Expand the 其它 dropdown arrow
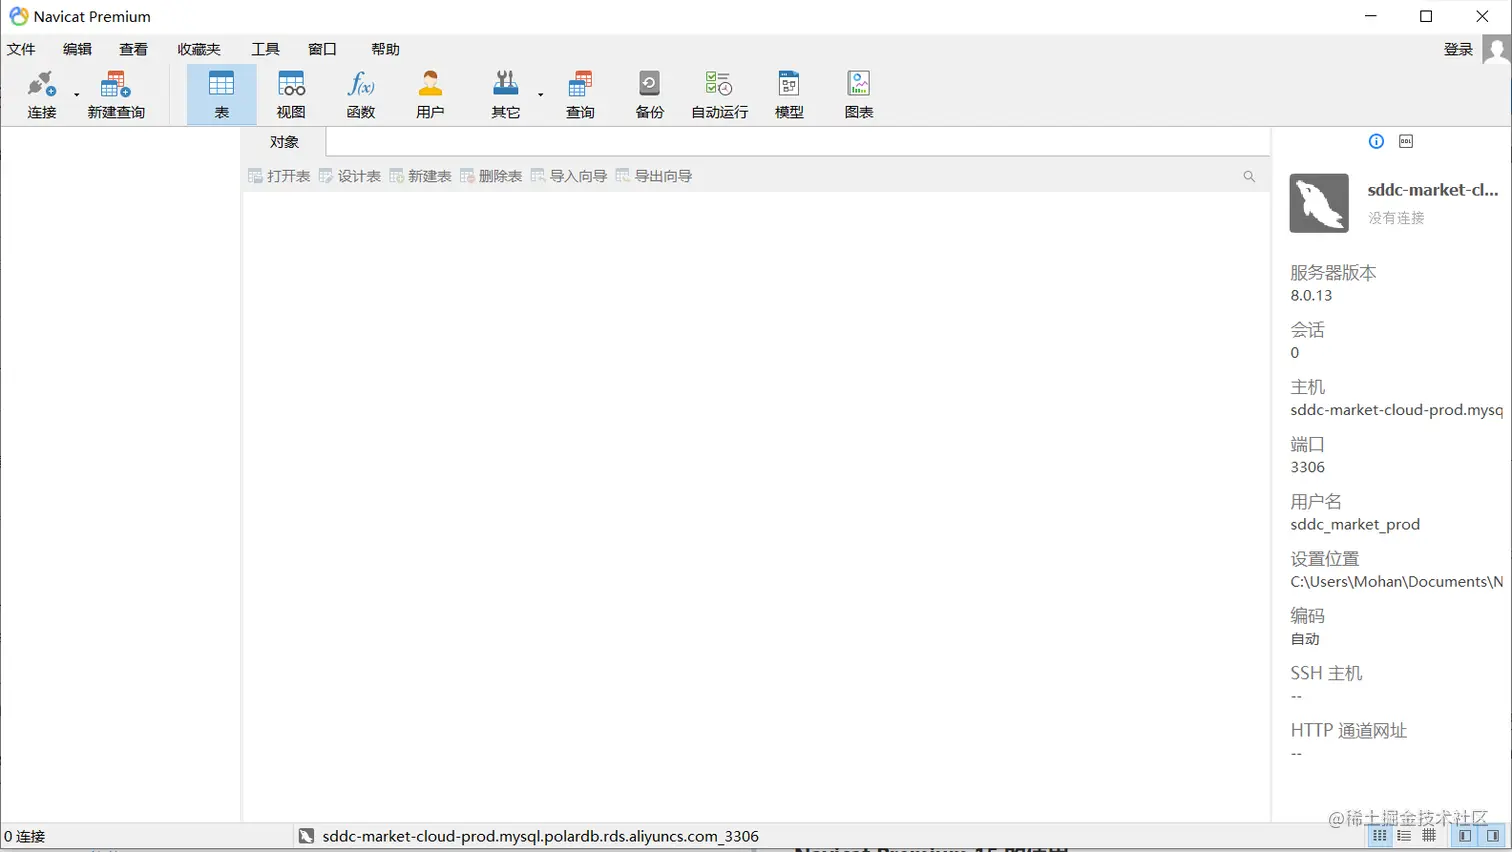1512x852 pixels. click(541, 95)
